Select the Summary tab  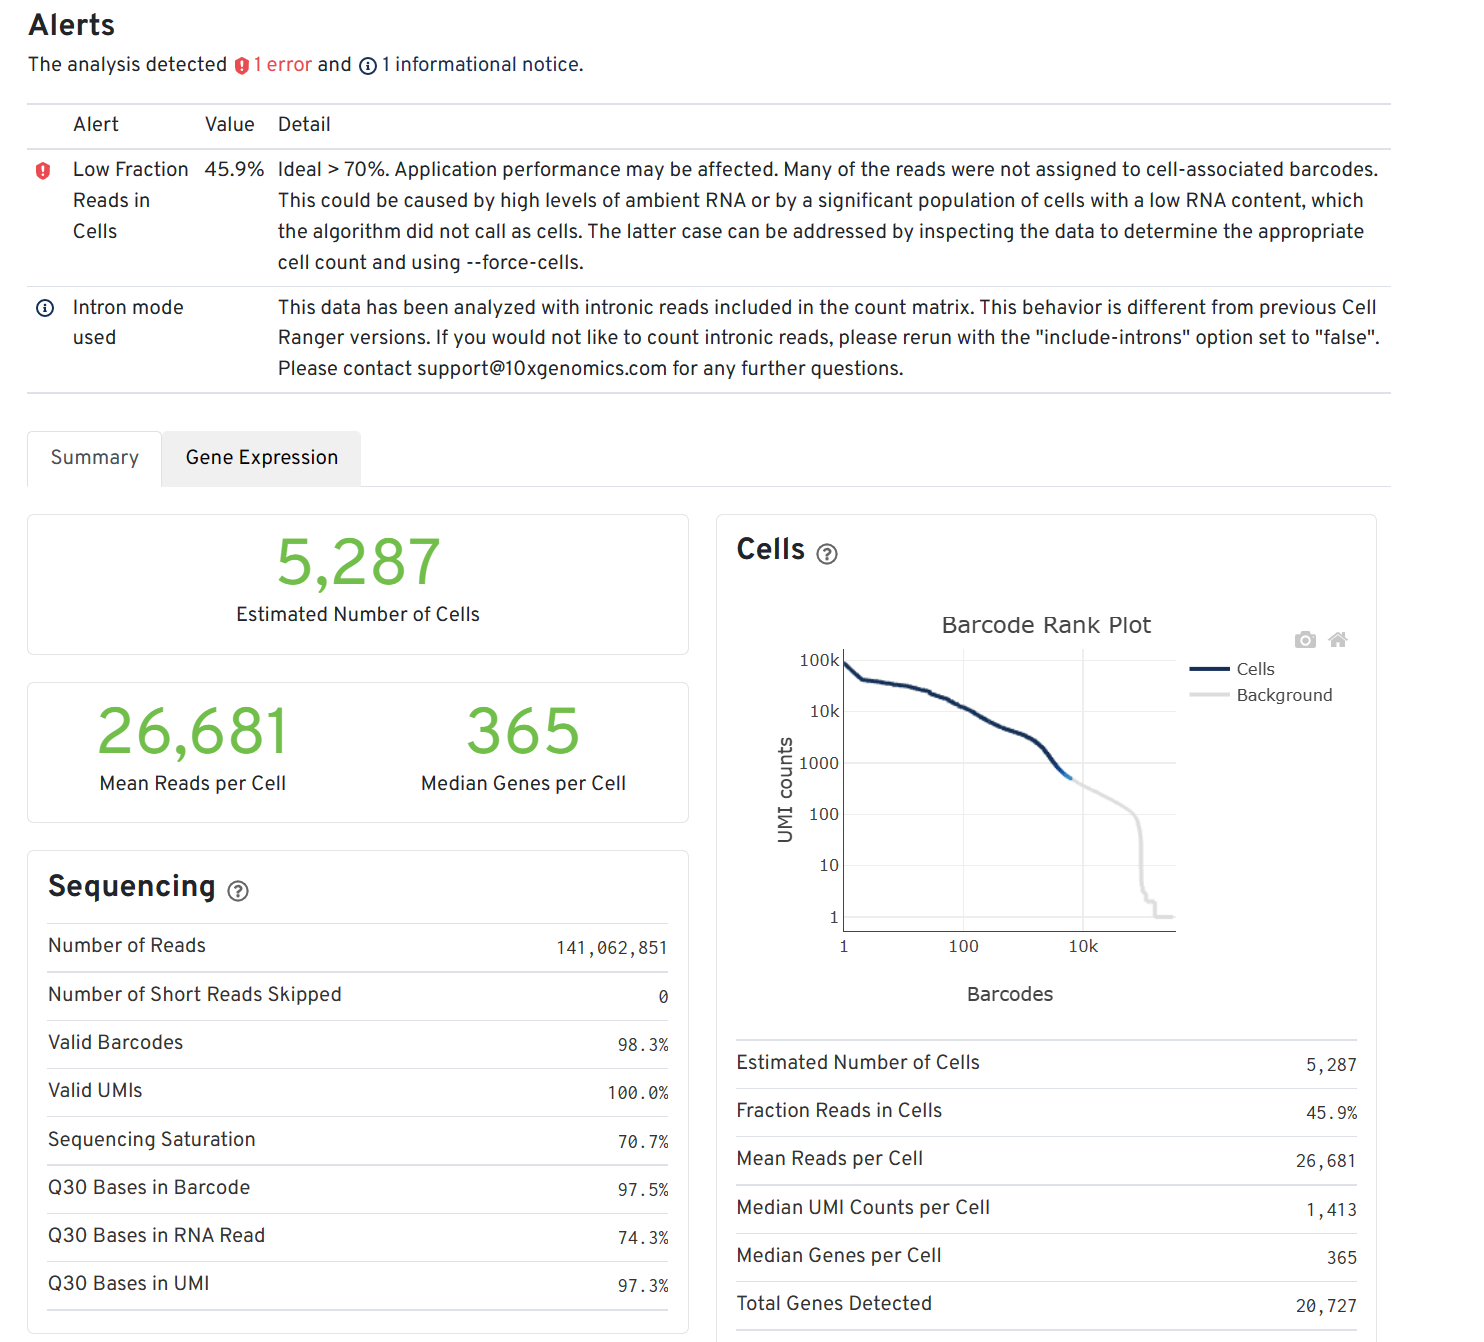pos(94,457)
